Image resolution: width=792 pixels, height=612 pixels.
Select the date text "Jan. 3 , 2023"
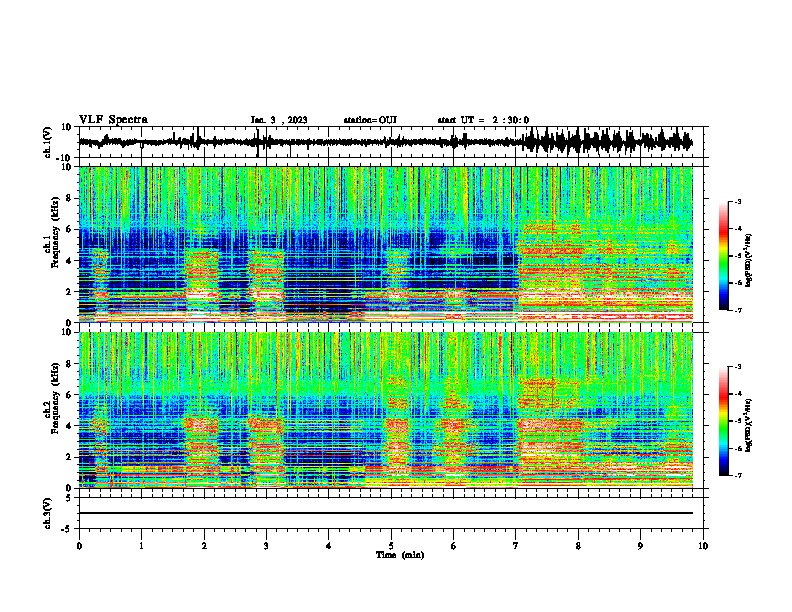(x=279, y=120)
